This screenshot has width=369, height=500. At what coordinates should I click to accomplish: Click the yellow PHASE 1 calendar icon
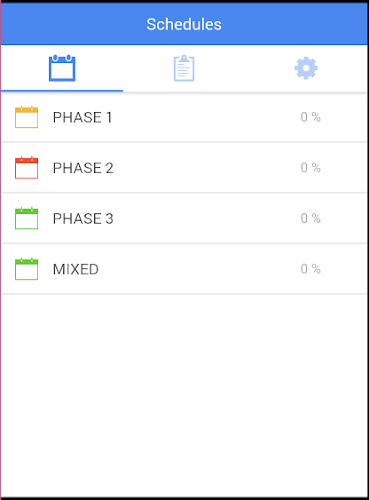[26, 117]
